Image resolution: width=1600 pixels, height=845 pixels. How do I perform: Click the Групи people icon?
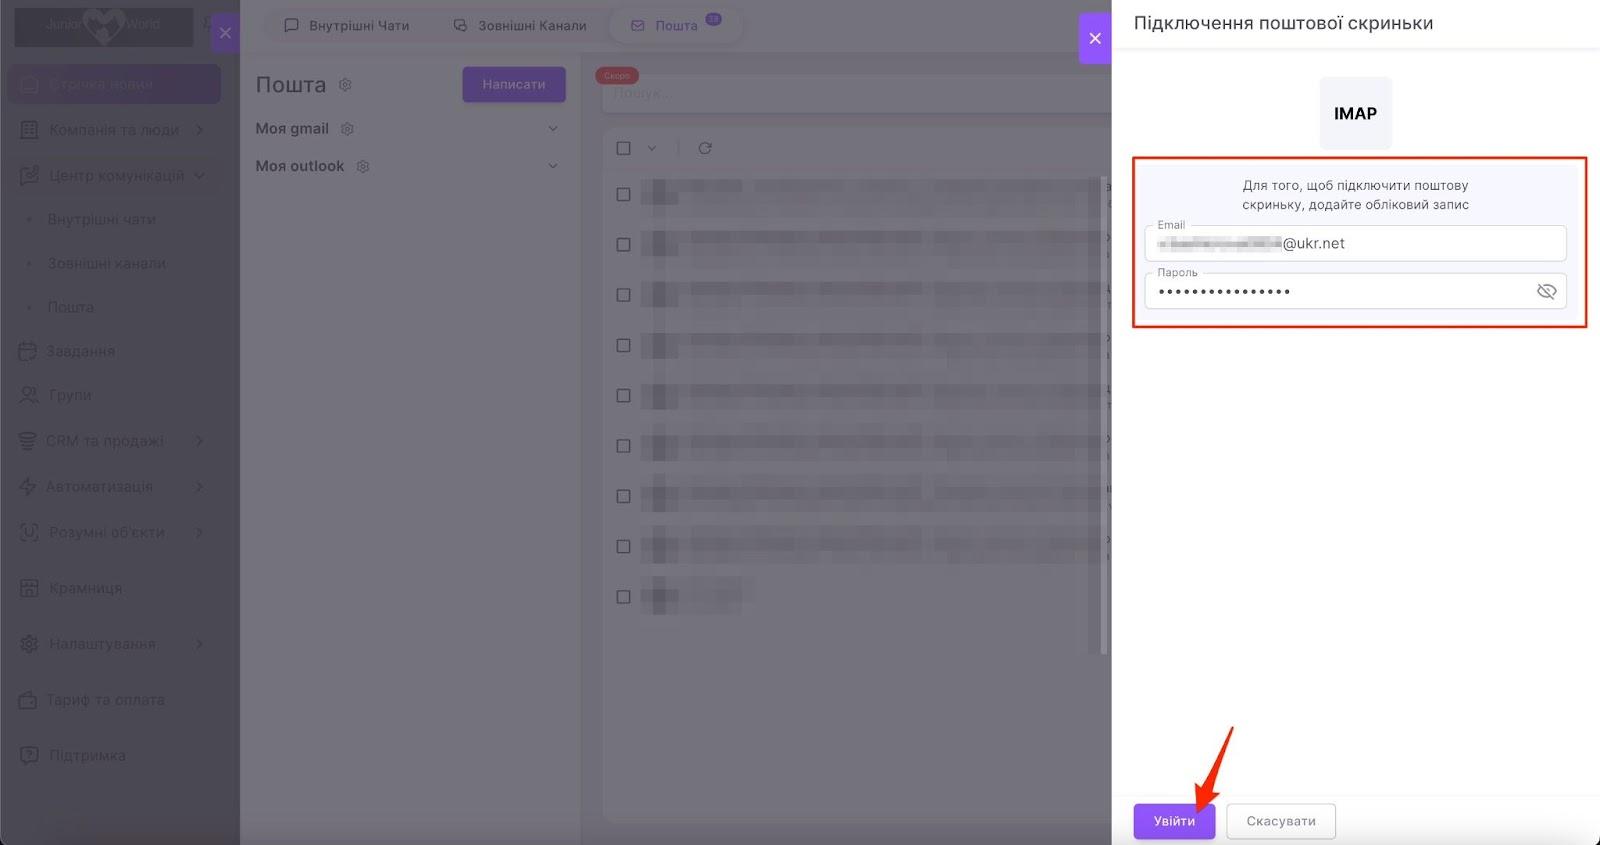click(x=30, y=395)
